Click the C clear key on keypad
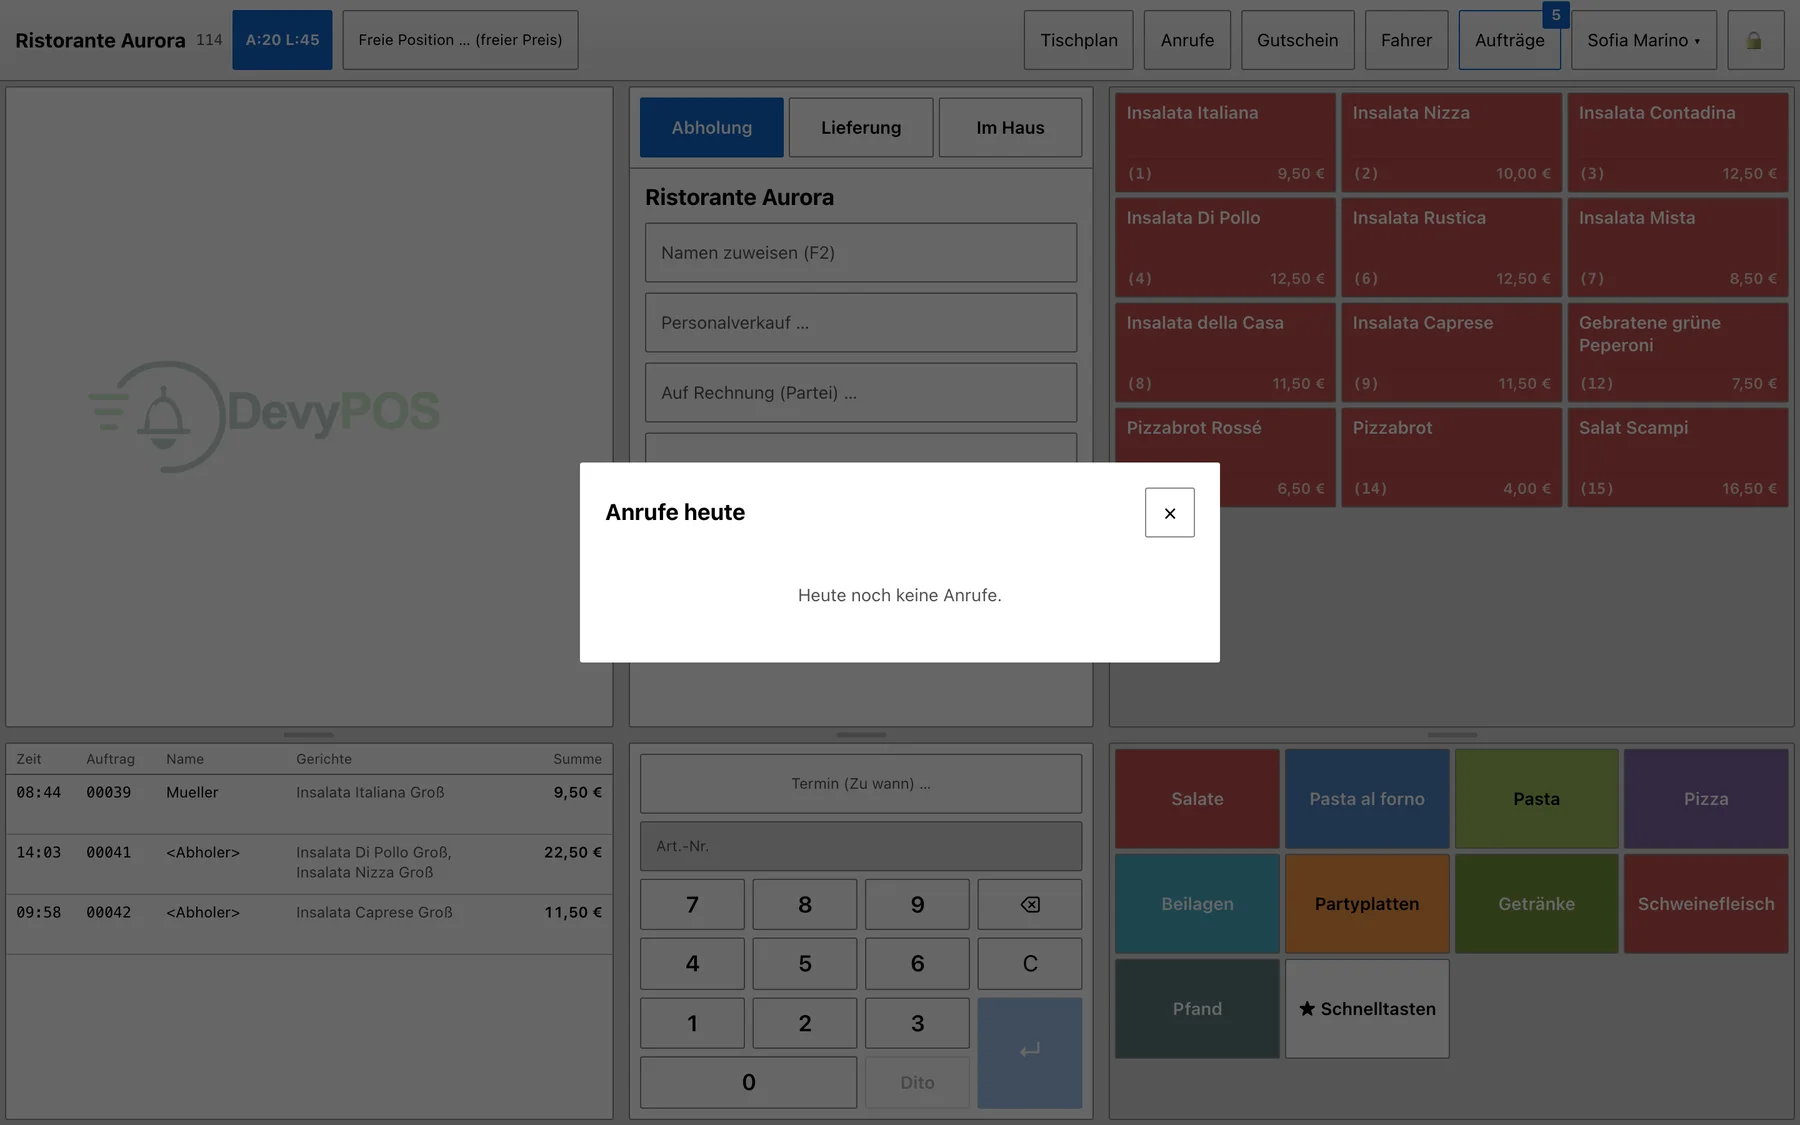 1029,963
